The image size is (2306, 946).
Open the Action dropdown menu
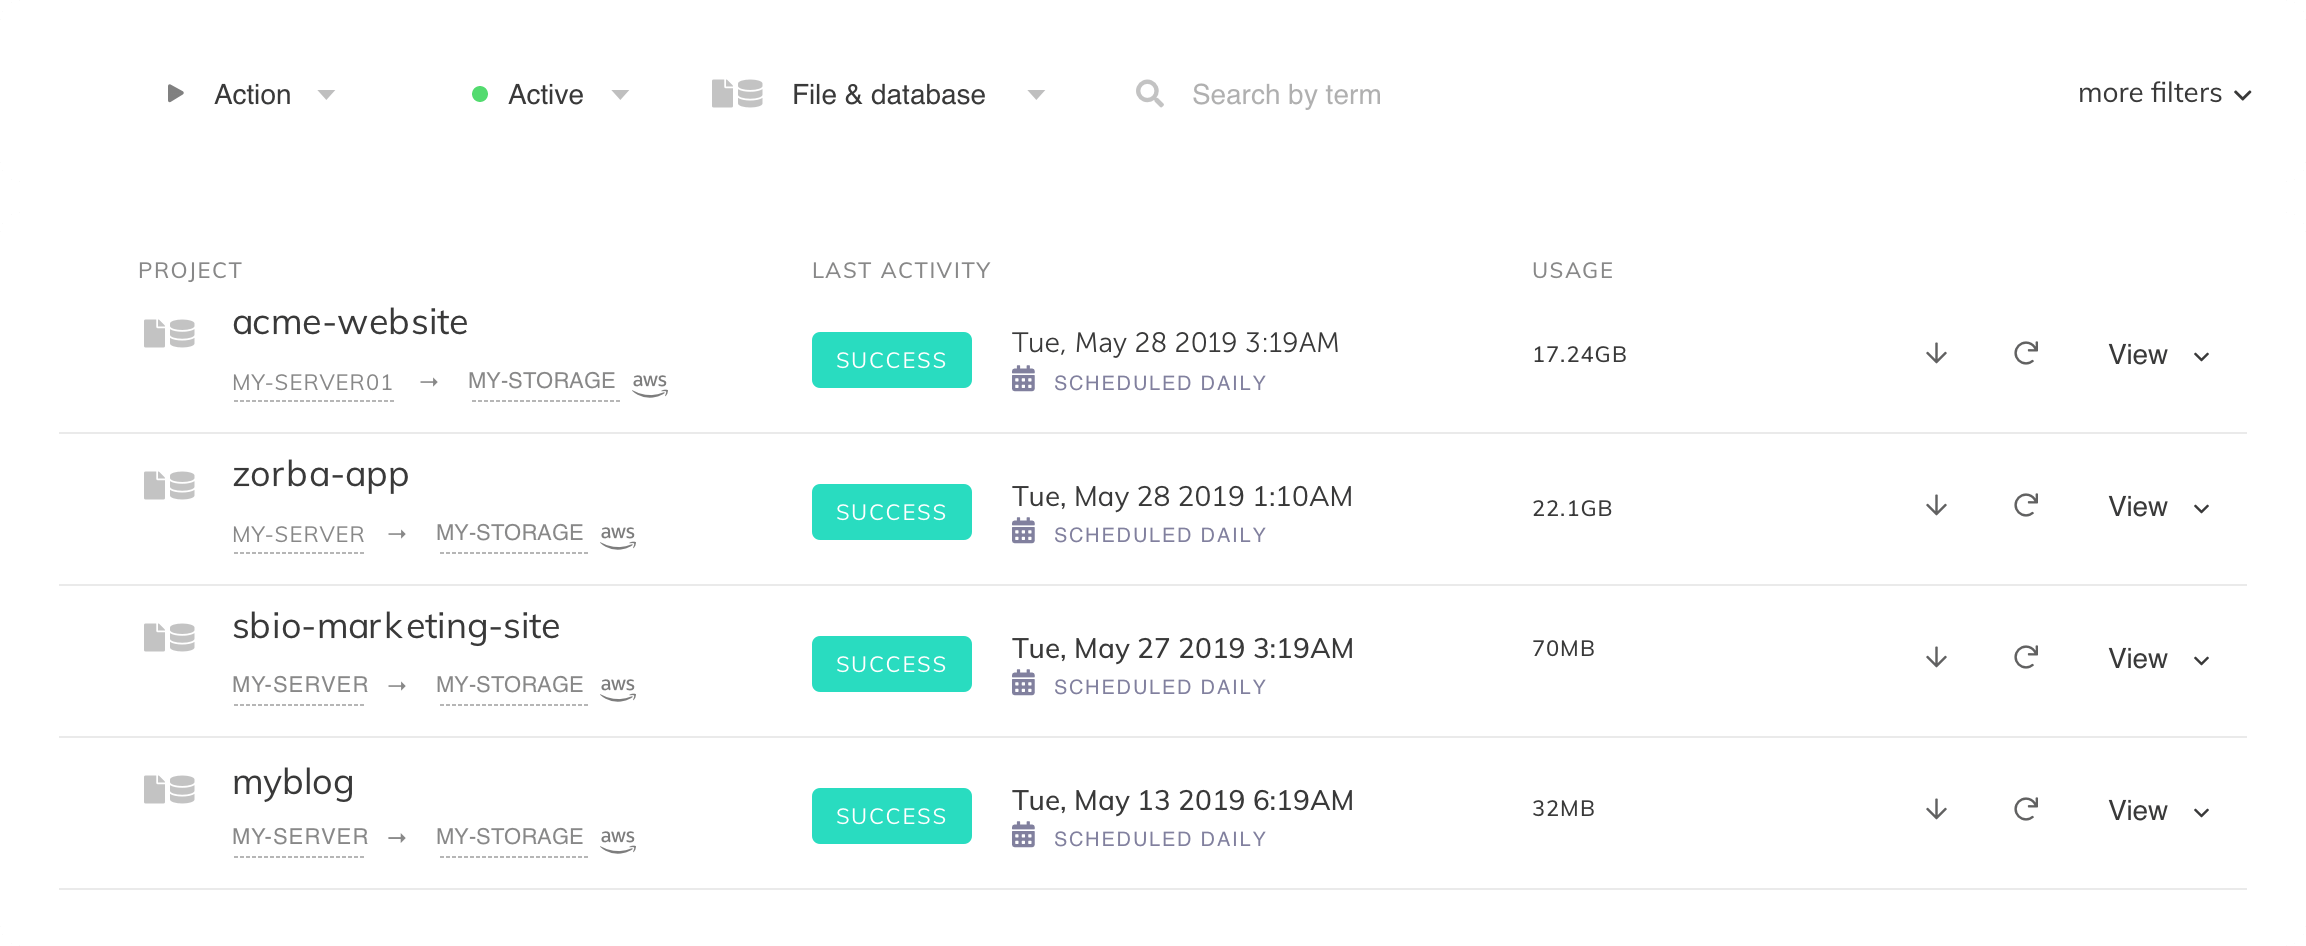(253, 95)
